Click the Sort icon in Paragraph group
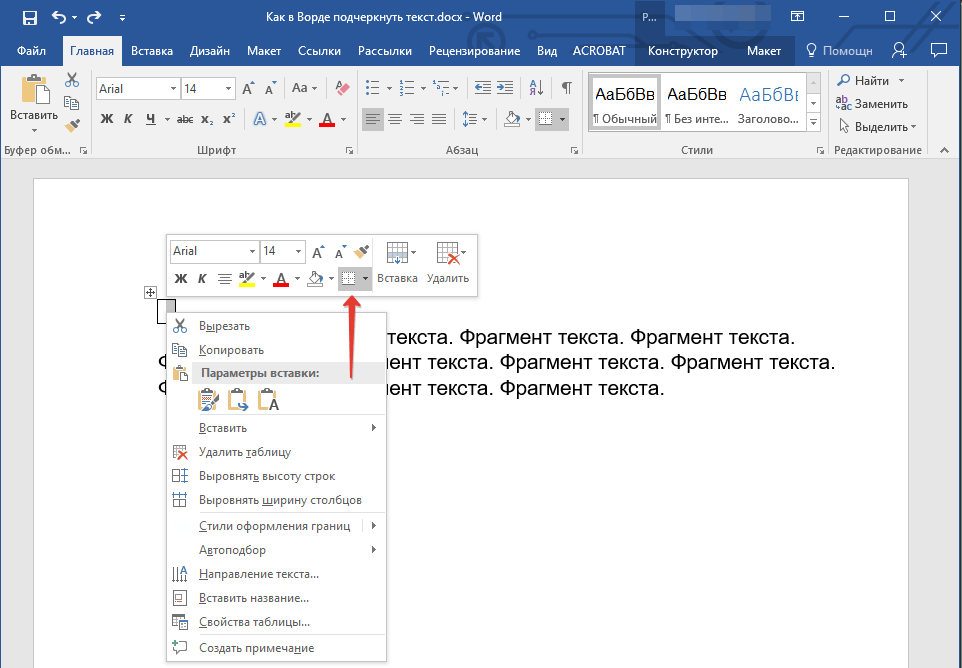This screenshot has height=668, width=962. (535, 89)
